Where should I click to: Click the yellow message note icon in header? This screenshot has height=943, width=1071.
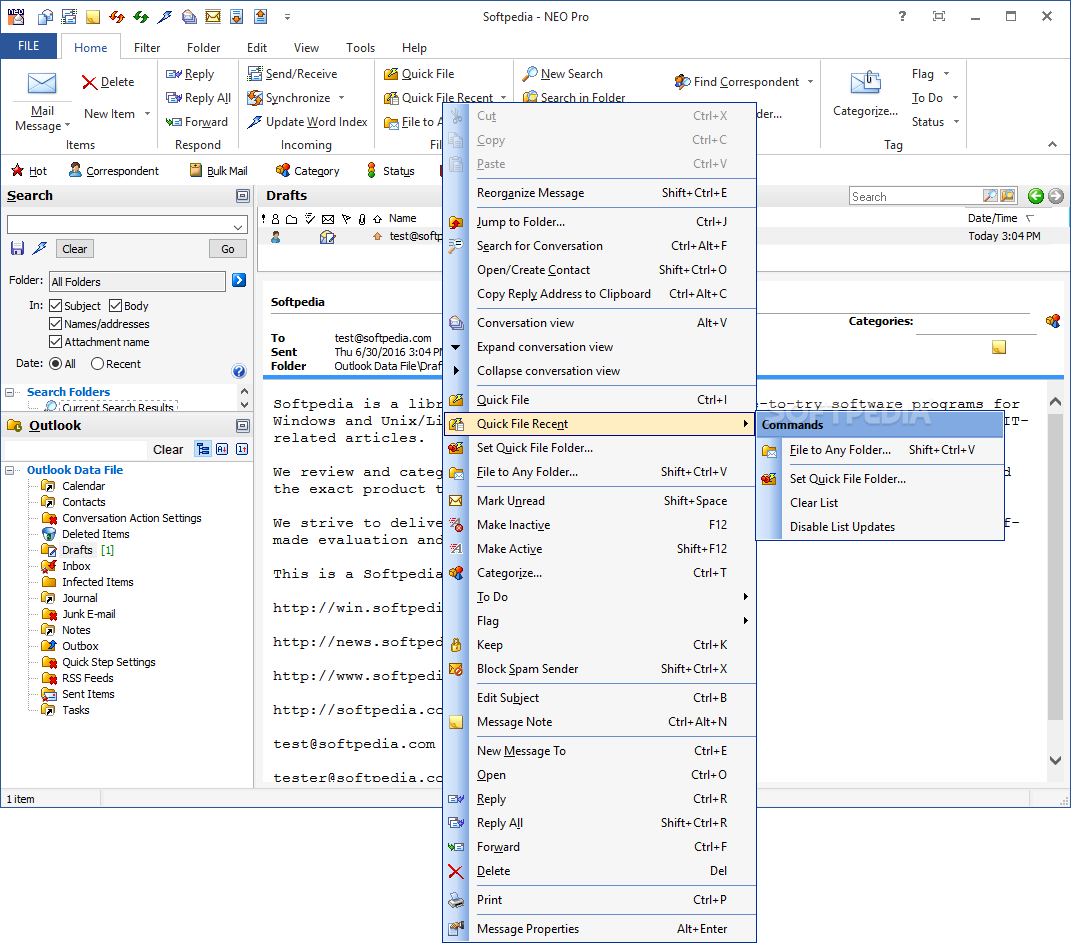tap(999, 348)
